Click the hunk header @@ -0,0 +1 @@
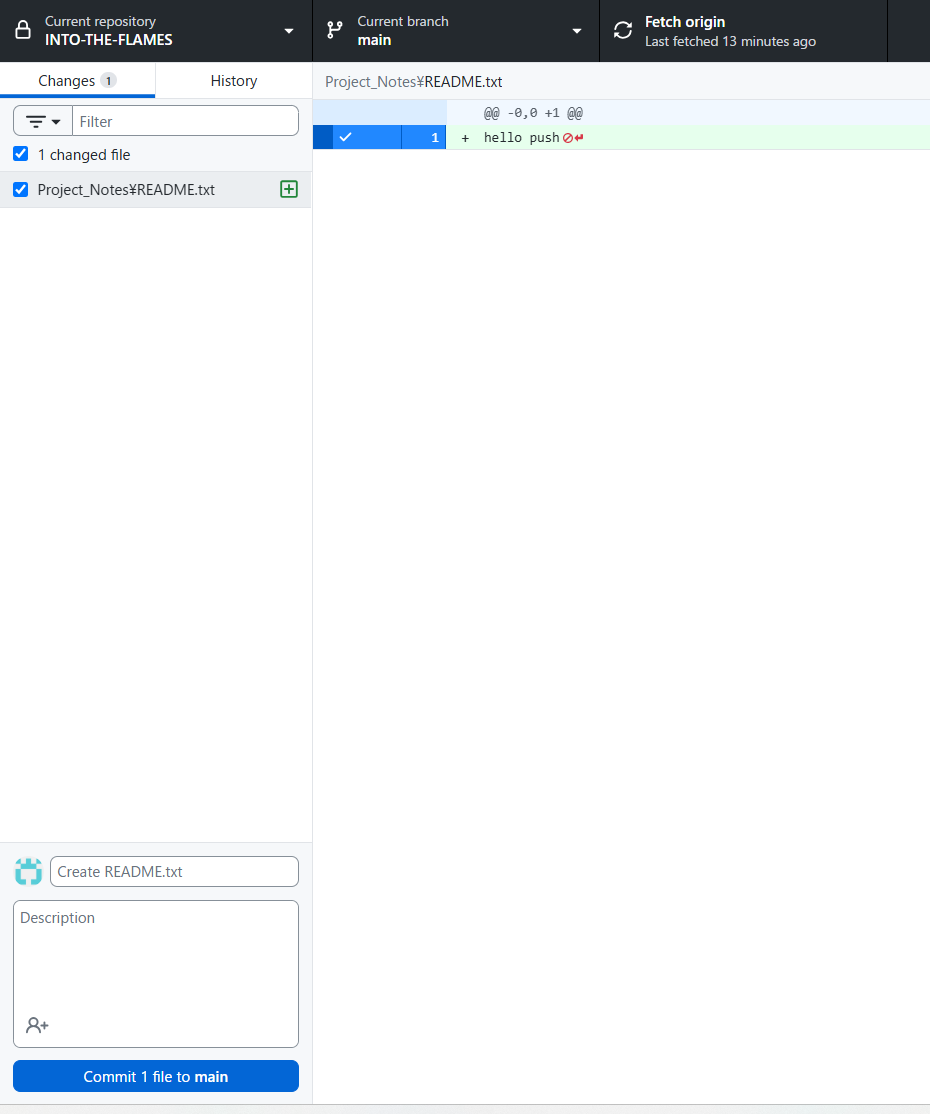 coord(533,113)
